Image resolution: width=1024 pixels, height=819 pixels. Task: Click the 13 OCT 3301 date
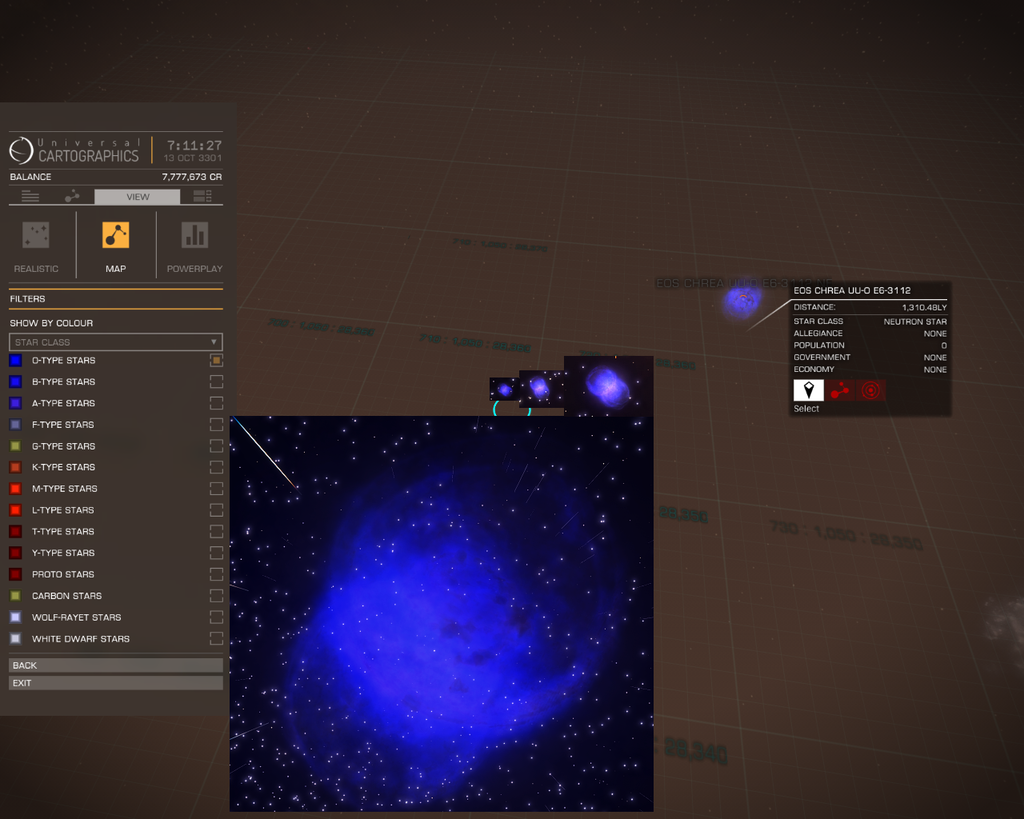tap(193, 158)
